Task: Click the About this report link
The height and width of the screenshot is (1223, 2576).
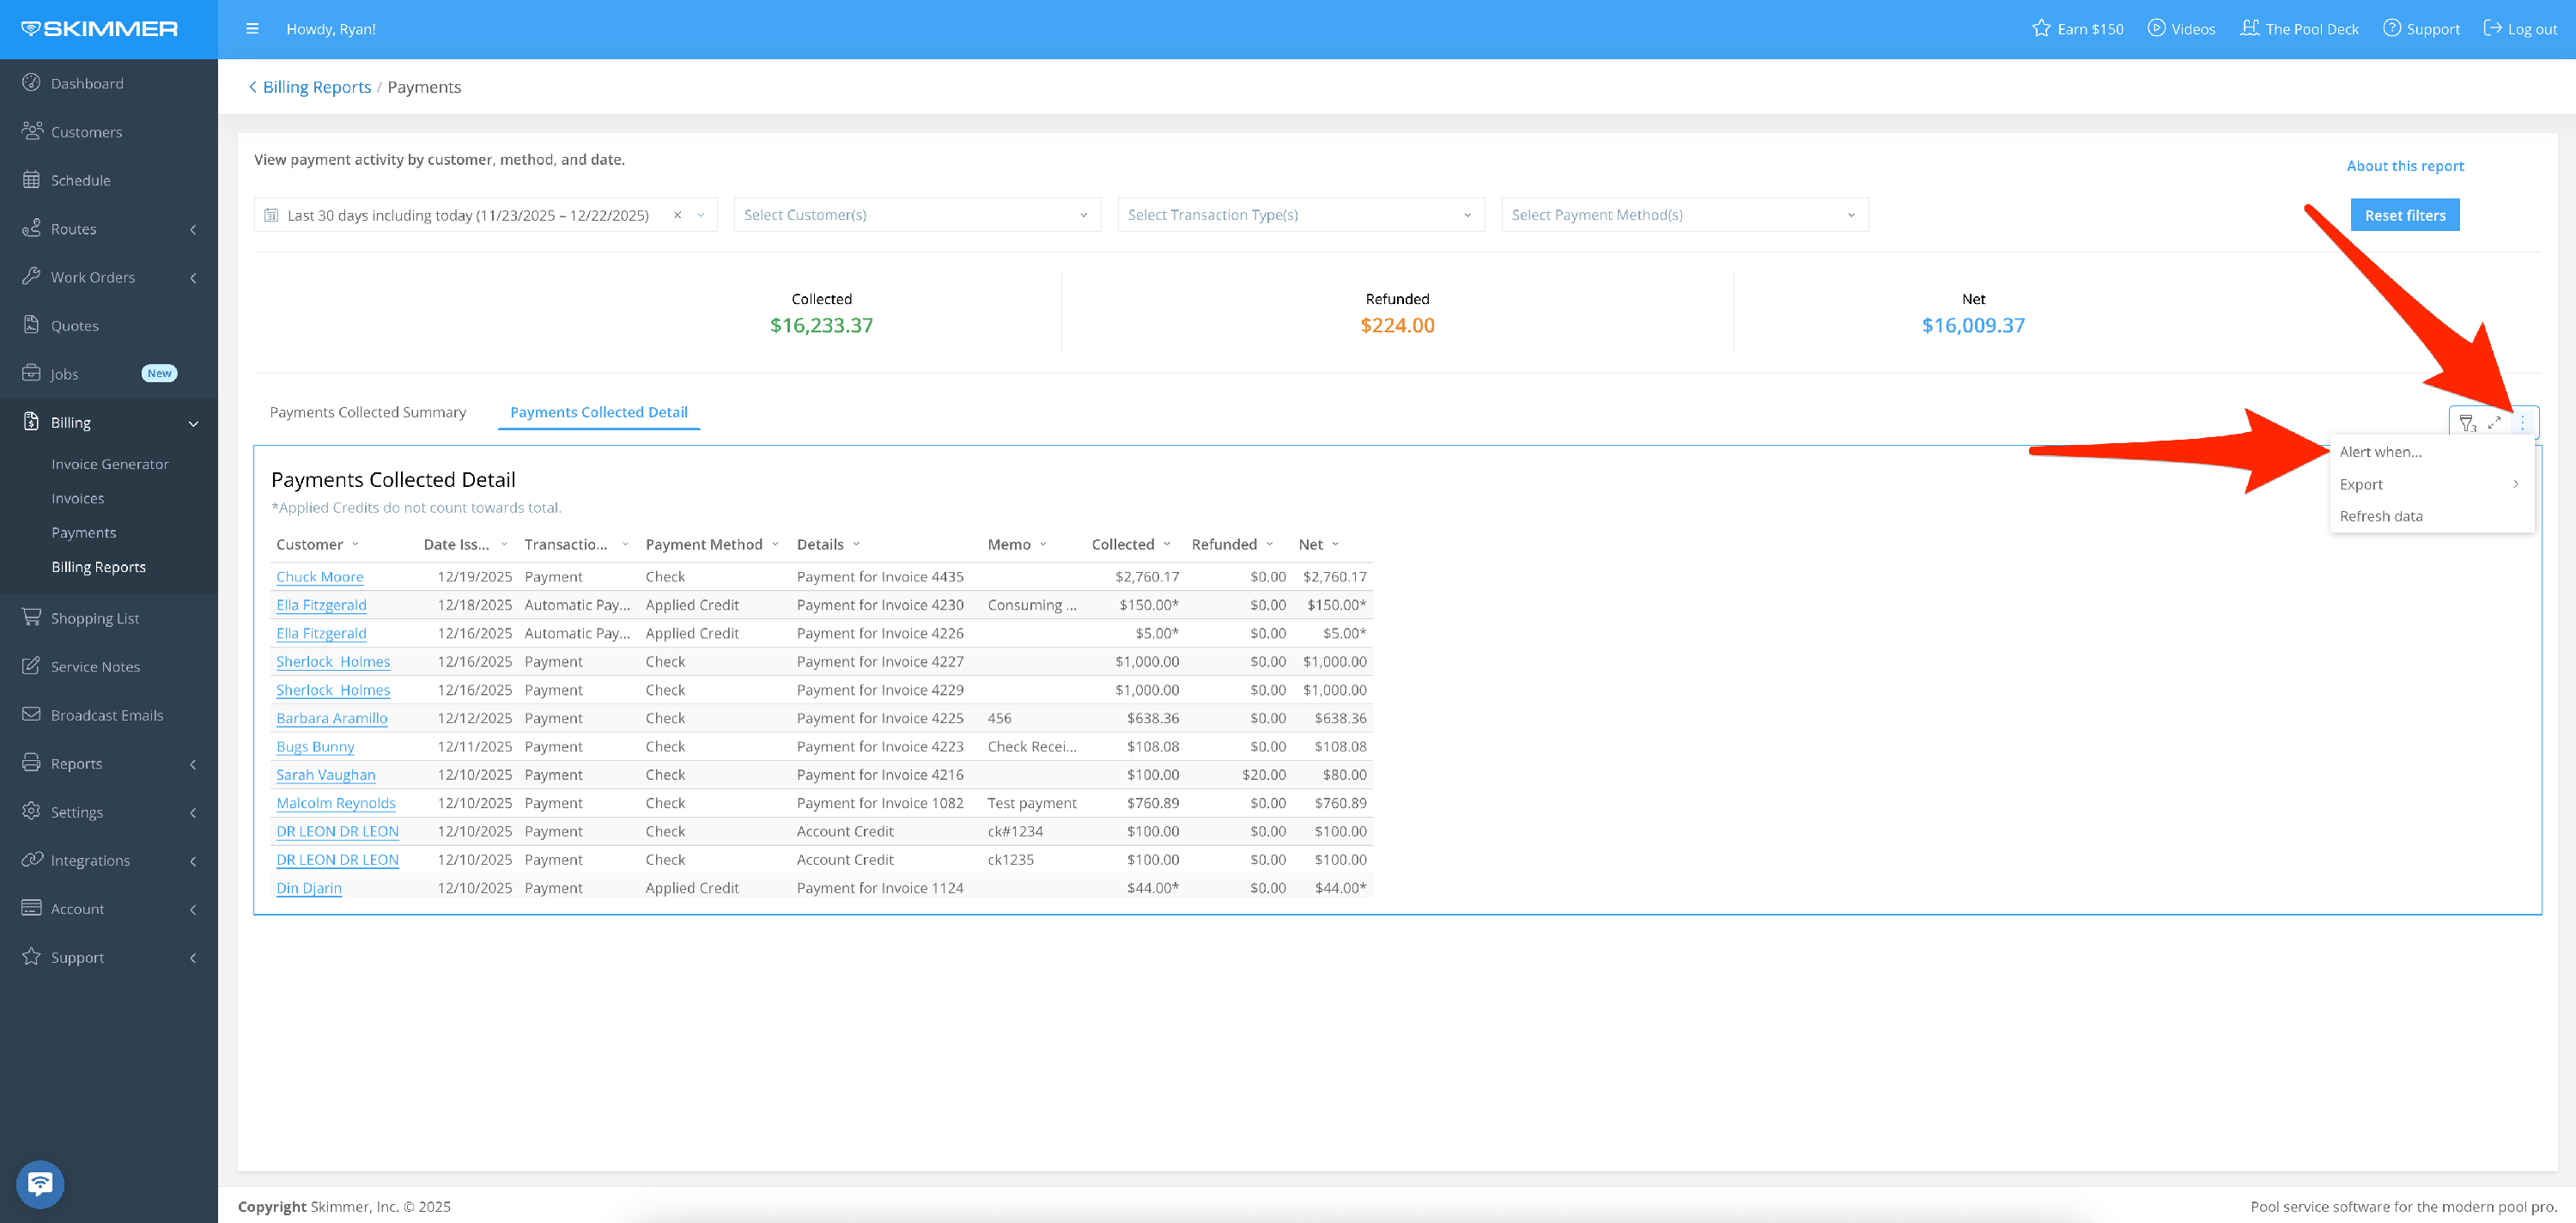Action: [2404, 166]
